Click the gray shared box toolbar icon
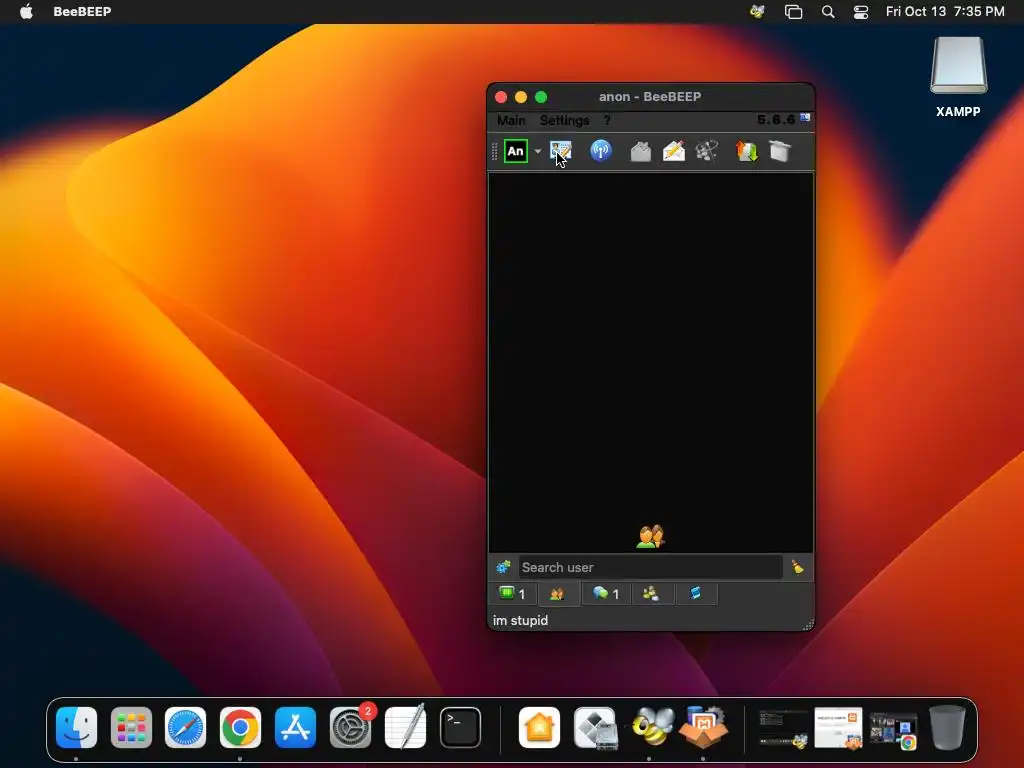This screenshot has width=1024, height=768. [780, 152]
